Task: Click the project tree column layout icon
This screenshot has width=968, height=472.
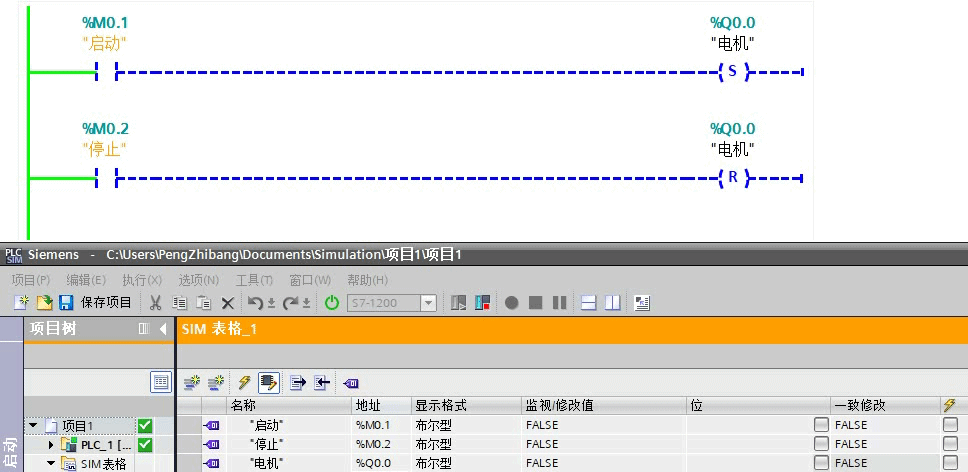Action: (144, 329)
